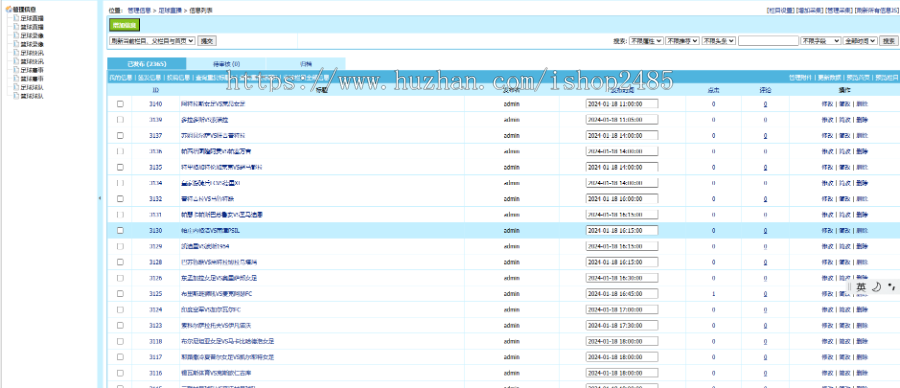
Task: Tick the checkbox for row ID 3130
Action: click(120, 230)
